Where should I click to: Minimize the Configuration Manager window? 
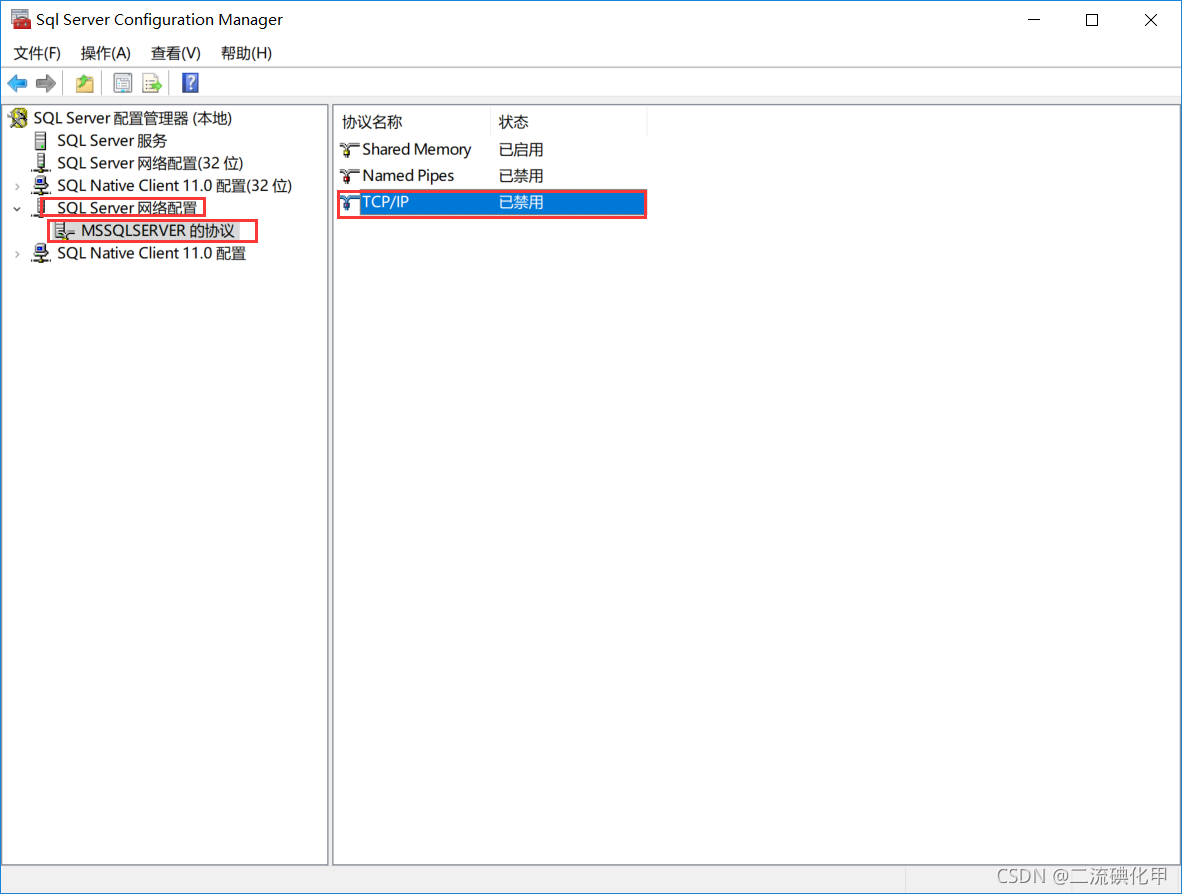pyautogui.click(x=1033, y=20)
